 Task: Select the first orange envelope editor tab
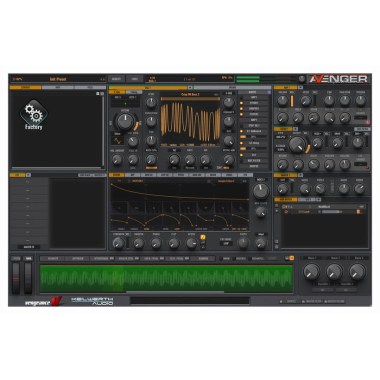(116, 175)
